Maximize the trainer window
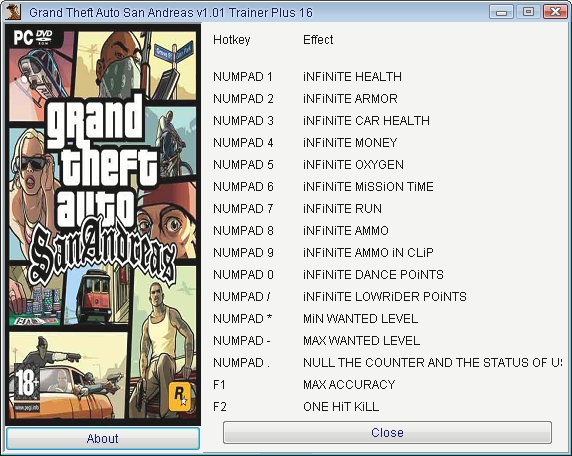The height and width of the screenshot is (456, 572). 528,12
